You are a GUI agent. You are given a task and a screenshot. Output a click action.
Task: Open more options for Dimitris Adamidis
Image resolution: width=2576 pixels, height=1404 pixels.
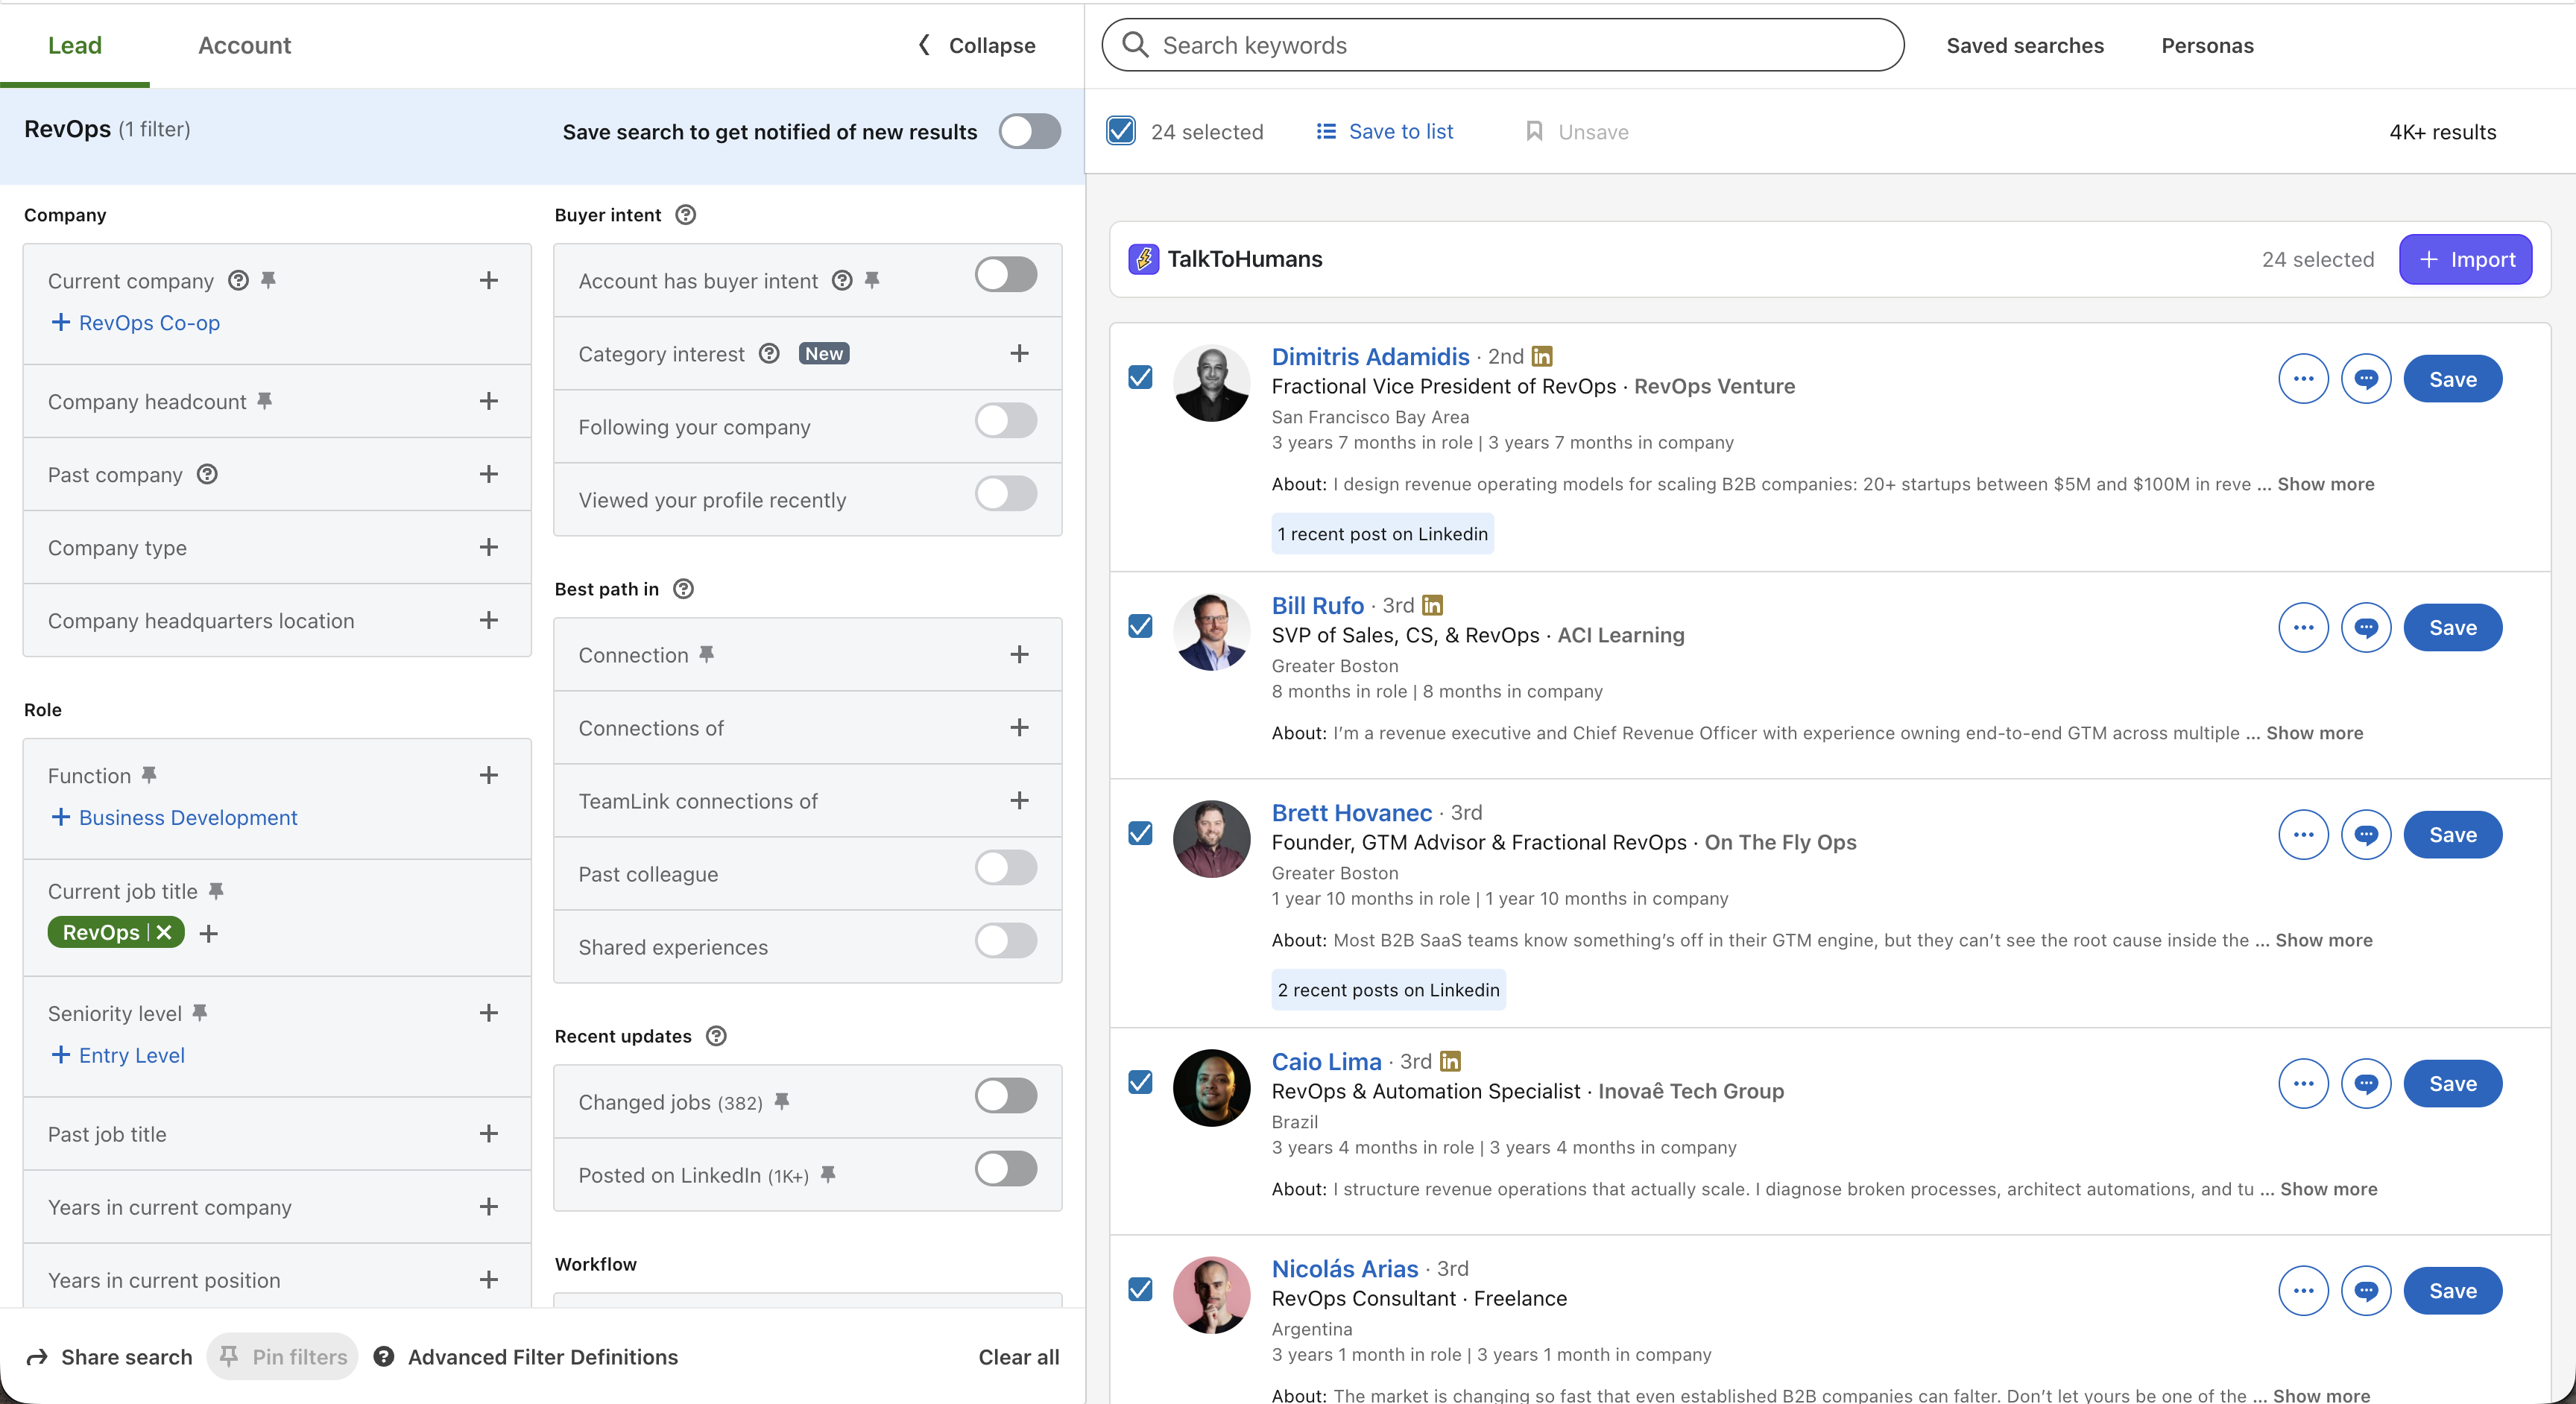(2303, 379)
